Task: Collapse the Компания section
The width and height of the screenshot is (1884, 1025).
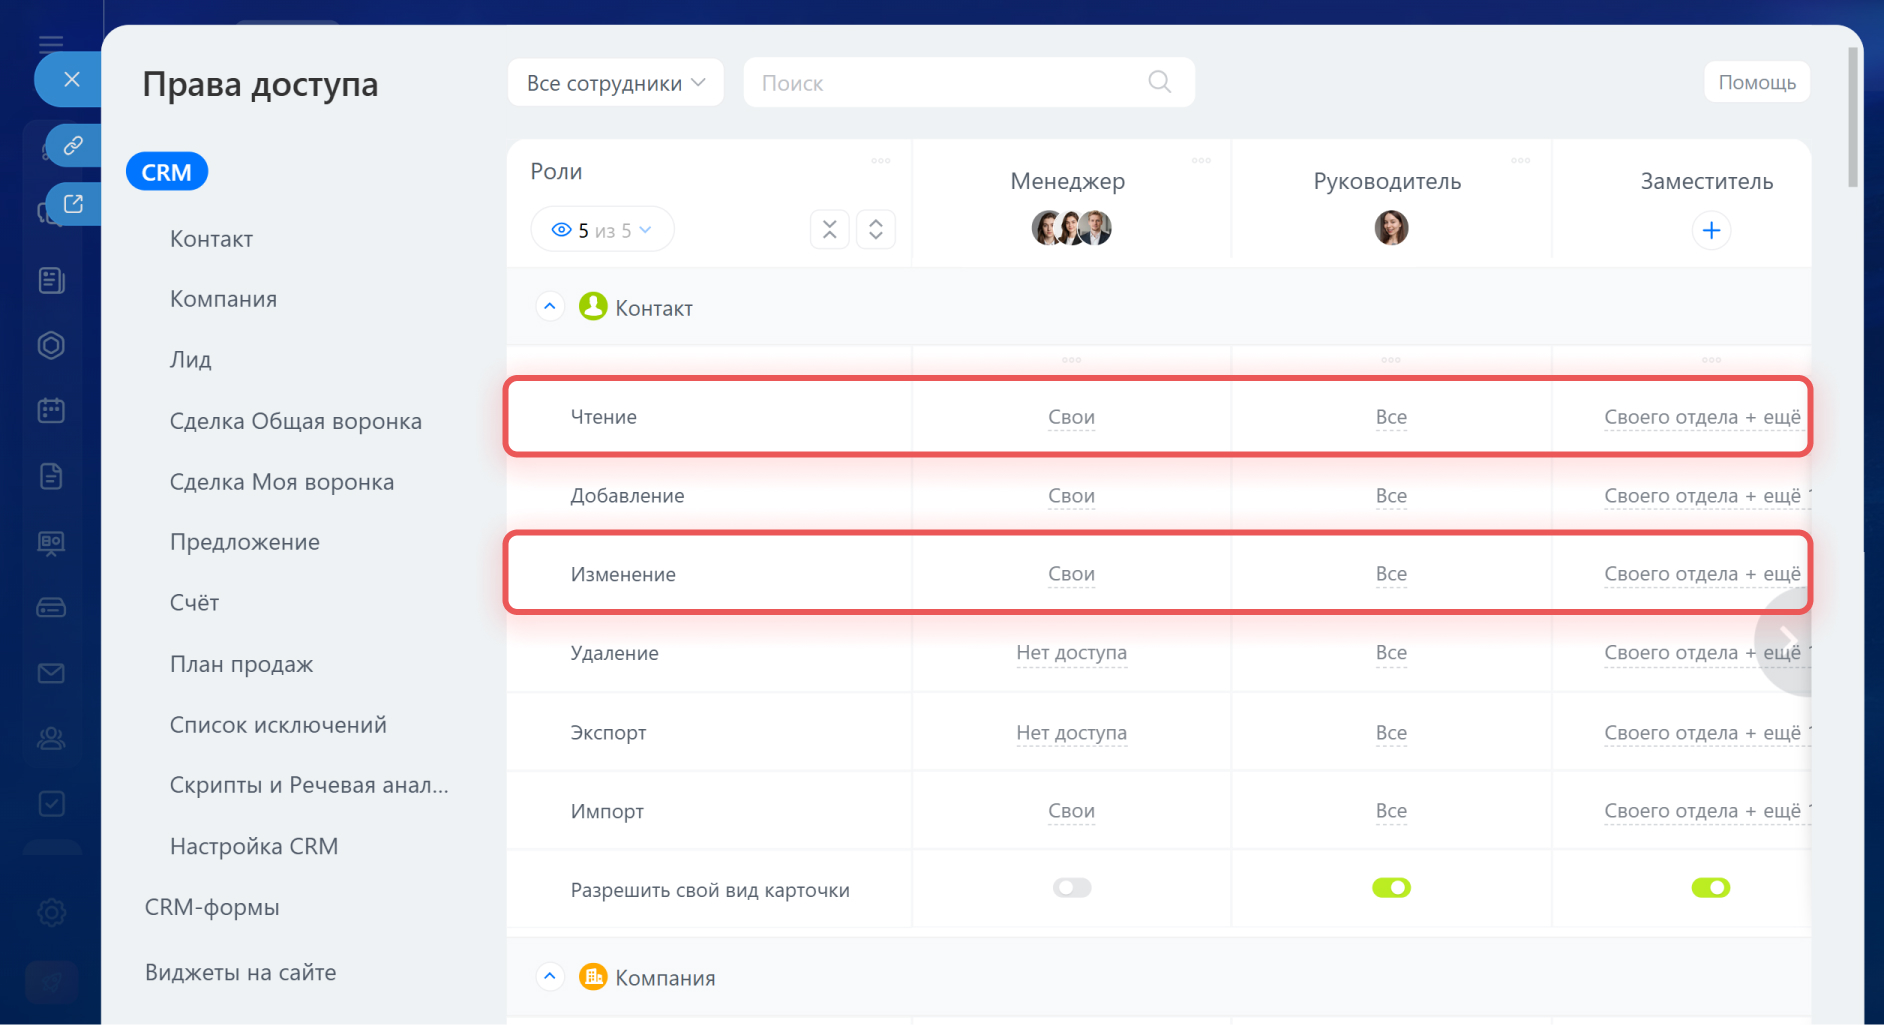Action: tap(550, 977)
